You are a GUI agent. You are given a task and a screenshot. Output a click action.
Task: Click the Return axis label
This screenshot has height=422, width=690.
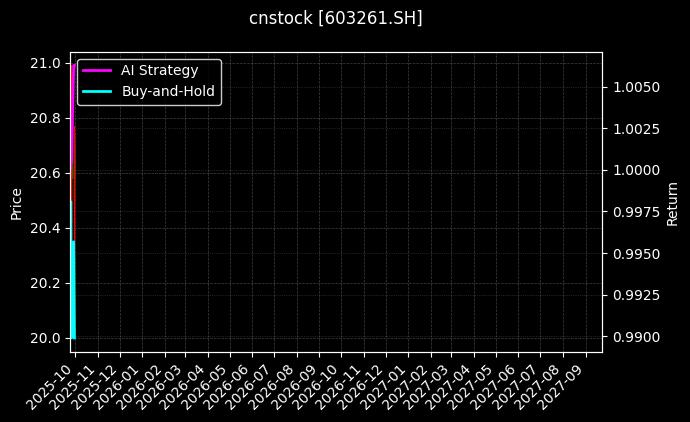[x=672, y=203]
